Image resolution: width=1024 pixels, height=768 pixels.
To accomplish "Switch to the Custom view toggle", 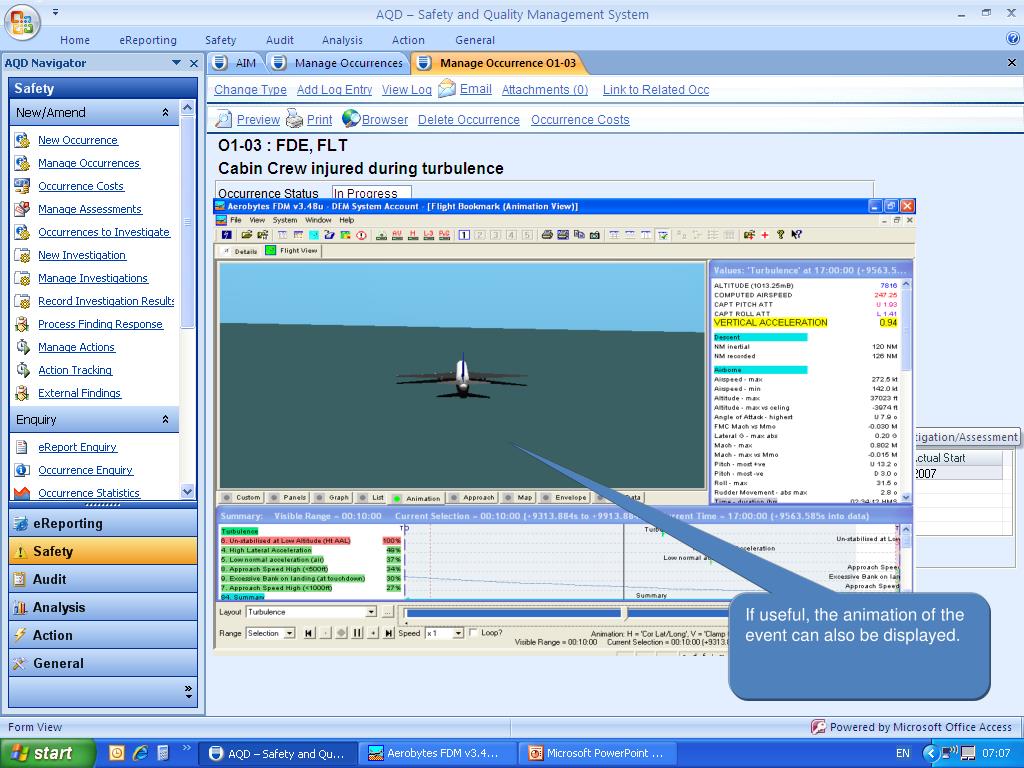I will (x=242, y=498).
